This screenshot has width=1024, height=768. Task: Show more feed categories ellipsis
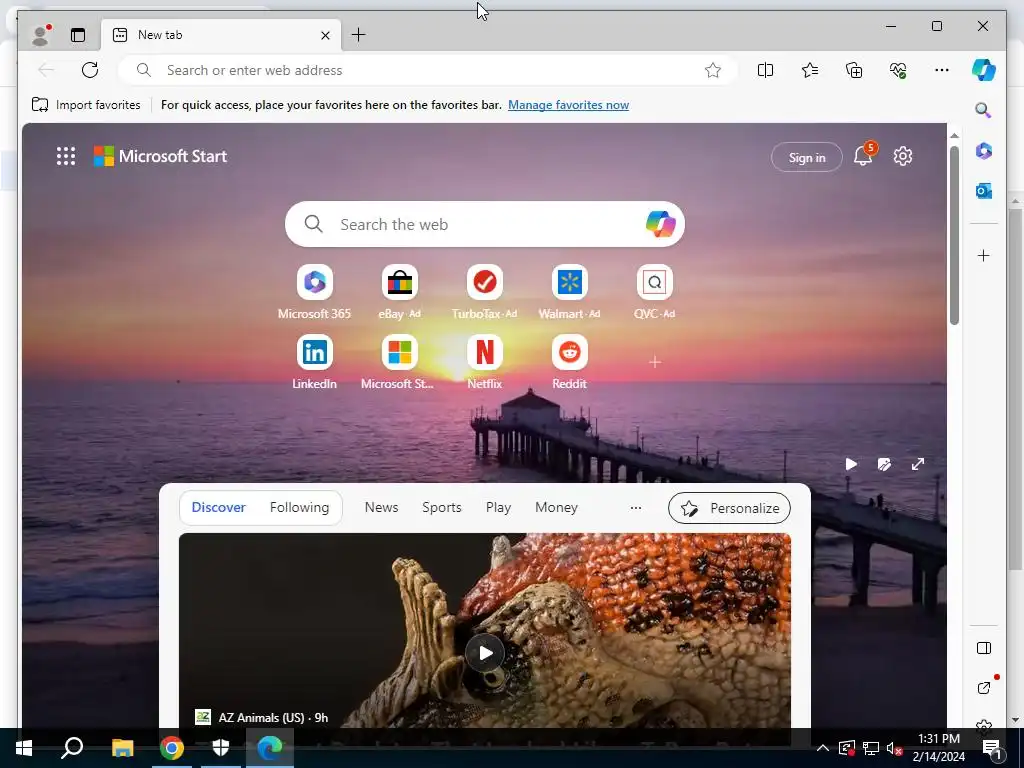[635, 507]
